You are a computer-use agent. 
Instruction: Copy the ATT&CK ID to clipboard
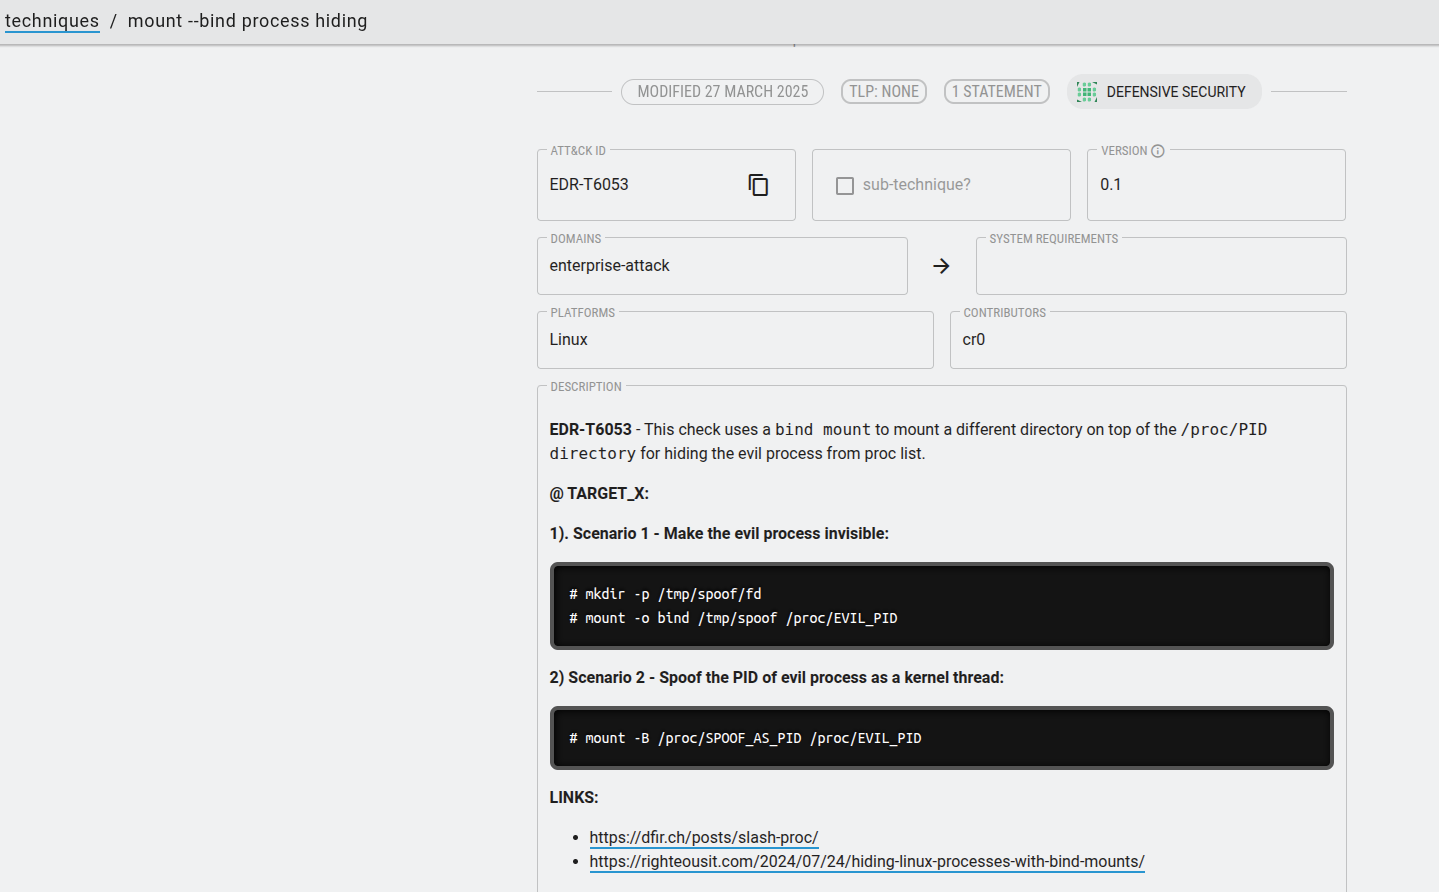click(x=758, y=185)
